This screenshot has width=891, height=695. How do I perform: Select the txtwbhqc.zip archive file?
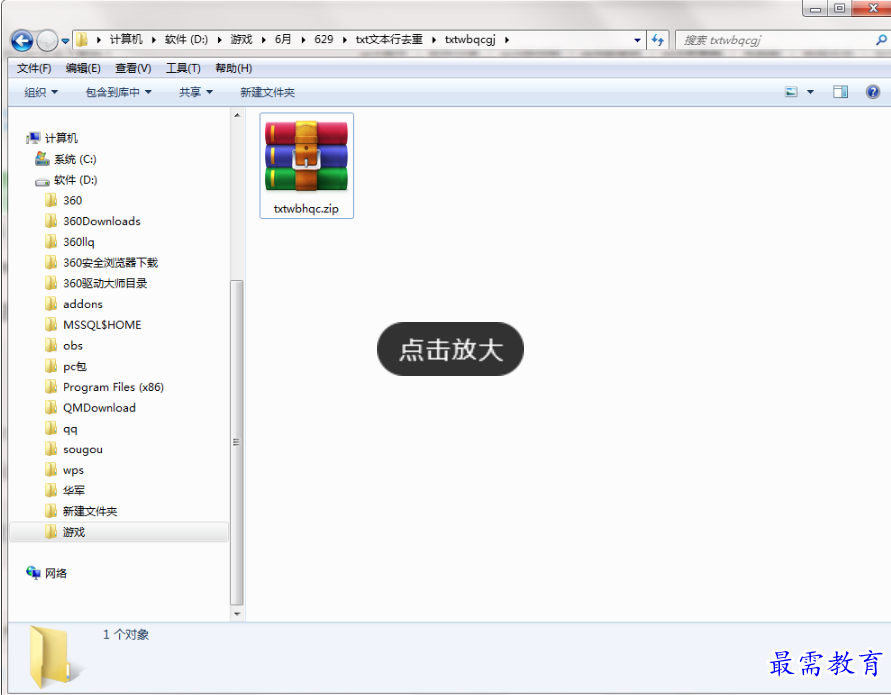(x=306, y=165)
